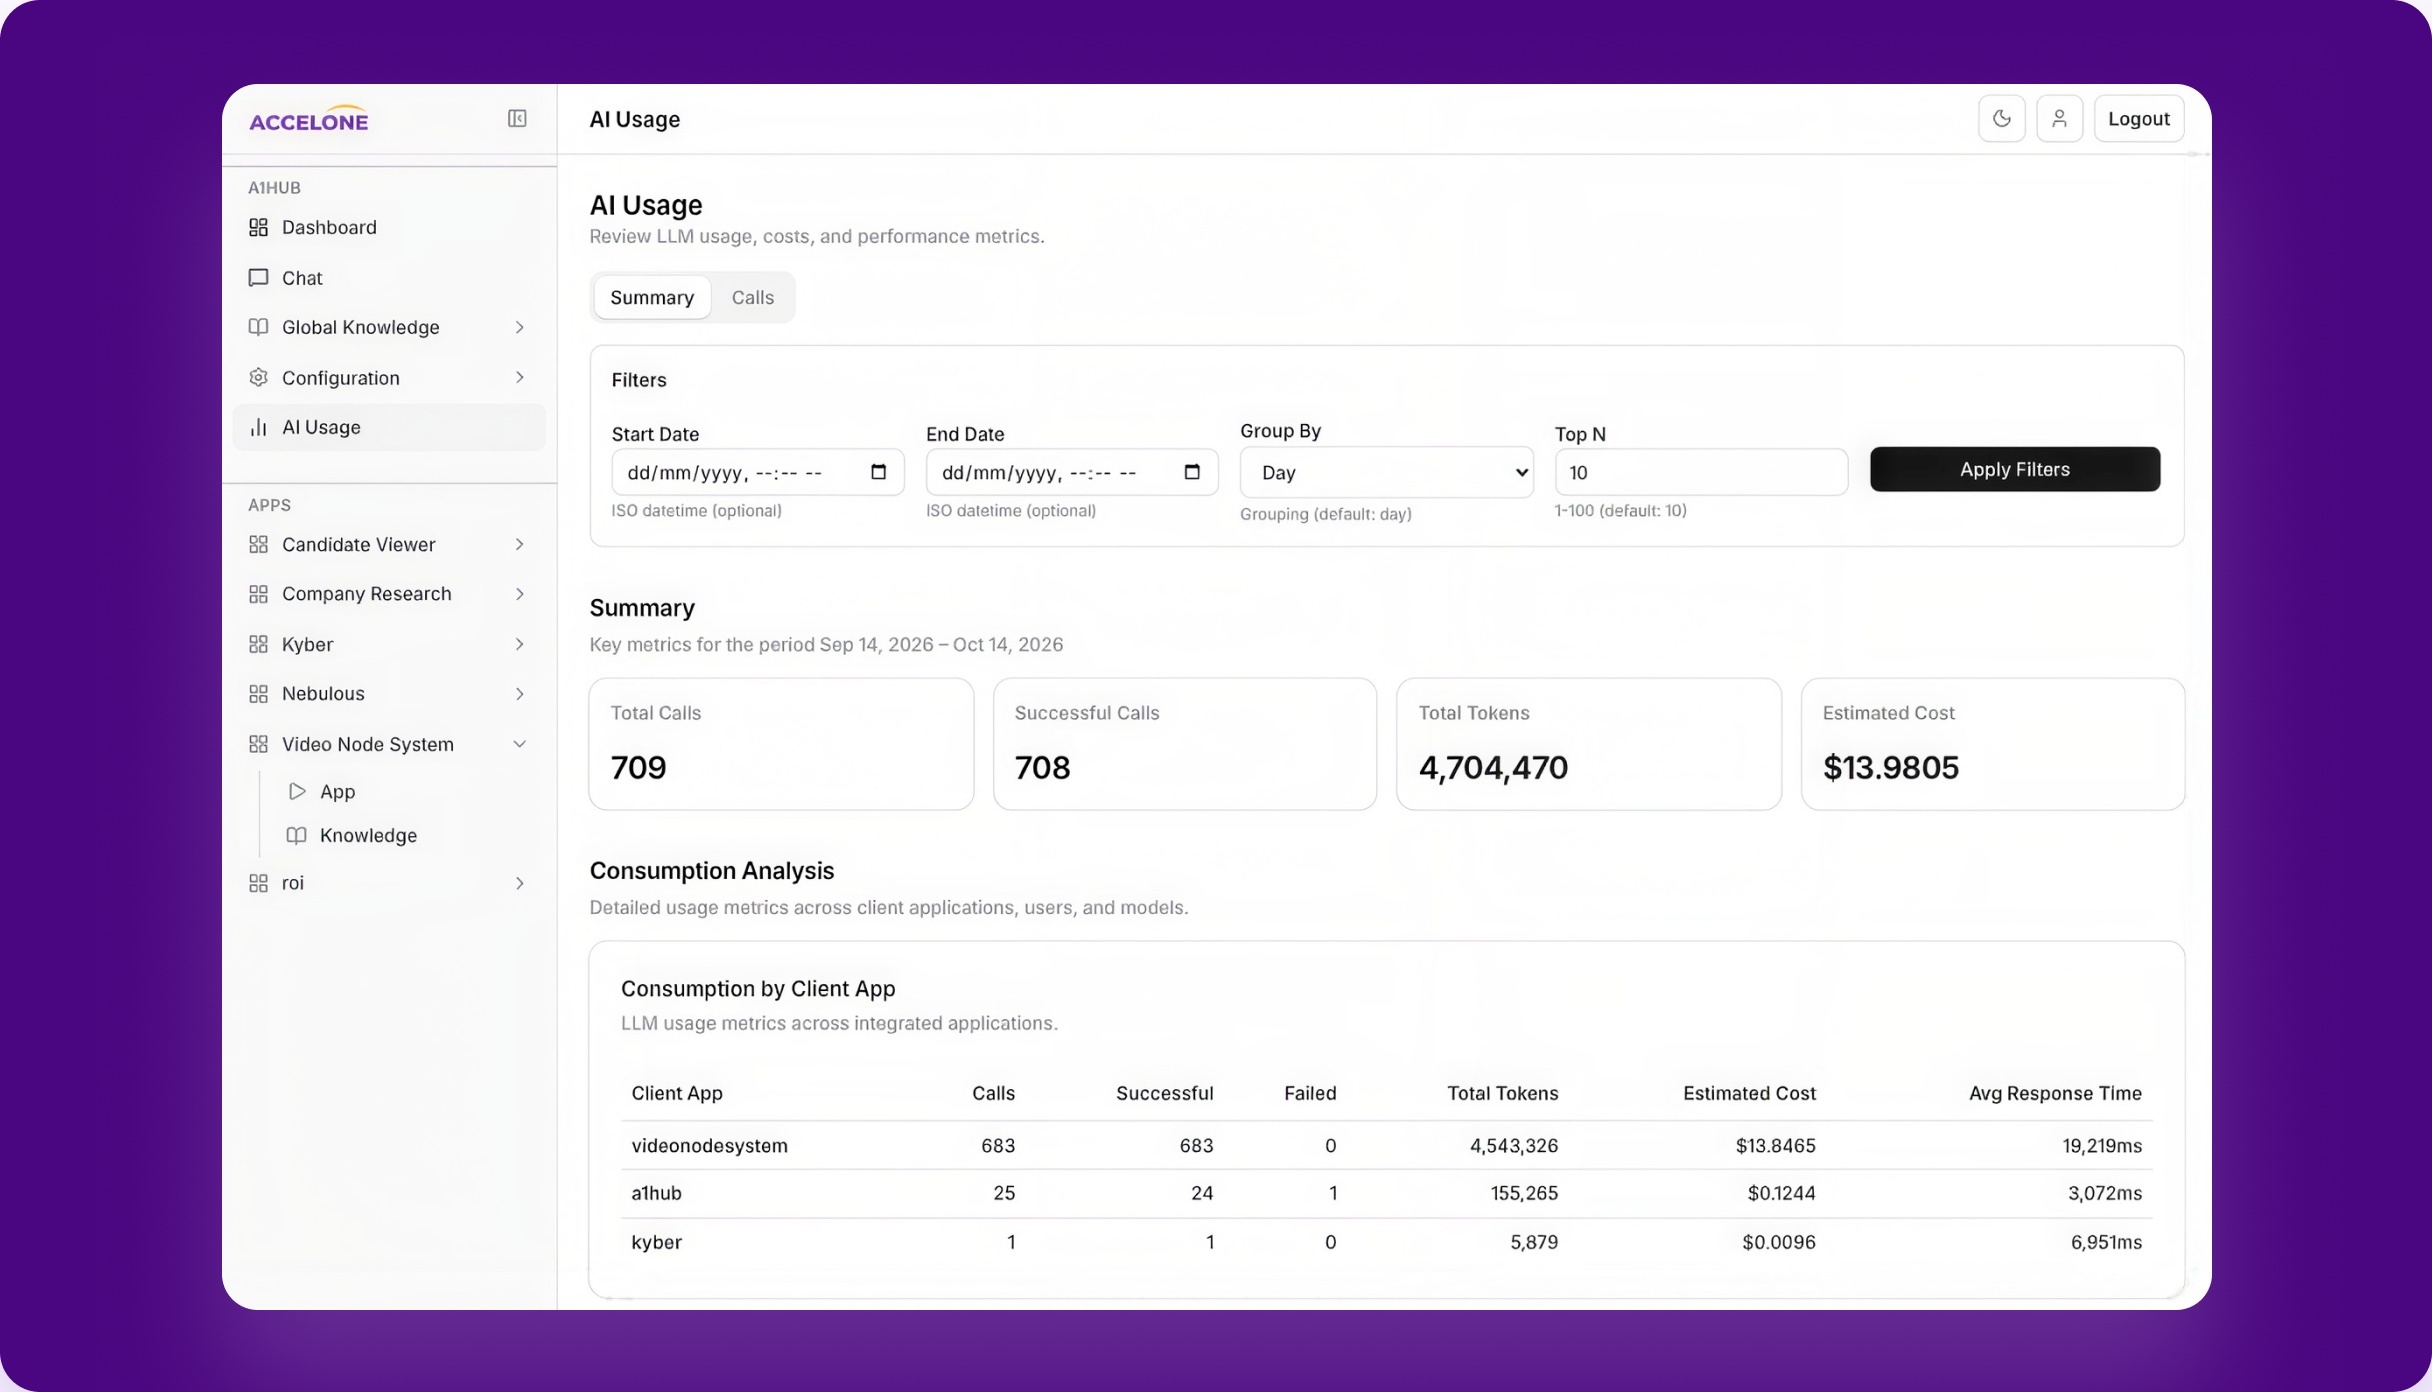2432x1392 pixels.
Task: Click a1hub client app row name
Action: click(656, 1193)
